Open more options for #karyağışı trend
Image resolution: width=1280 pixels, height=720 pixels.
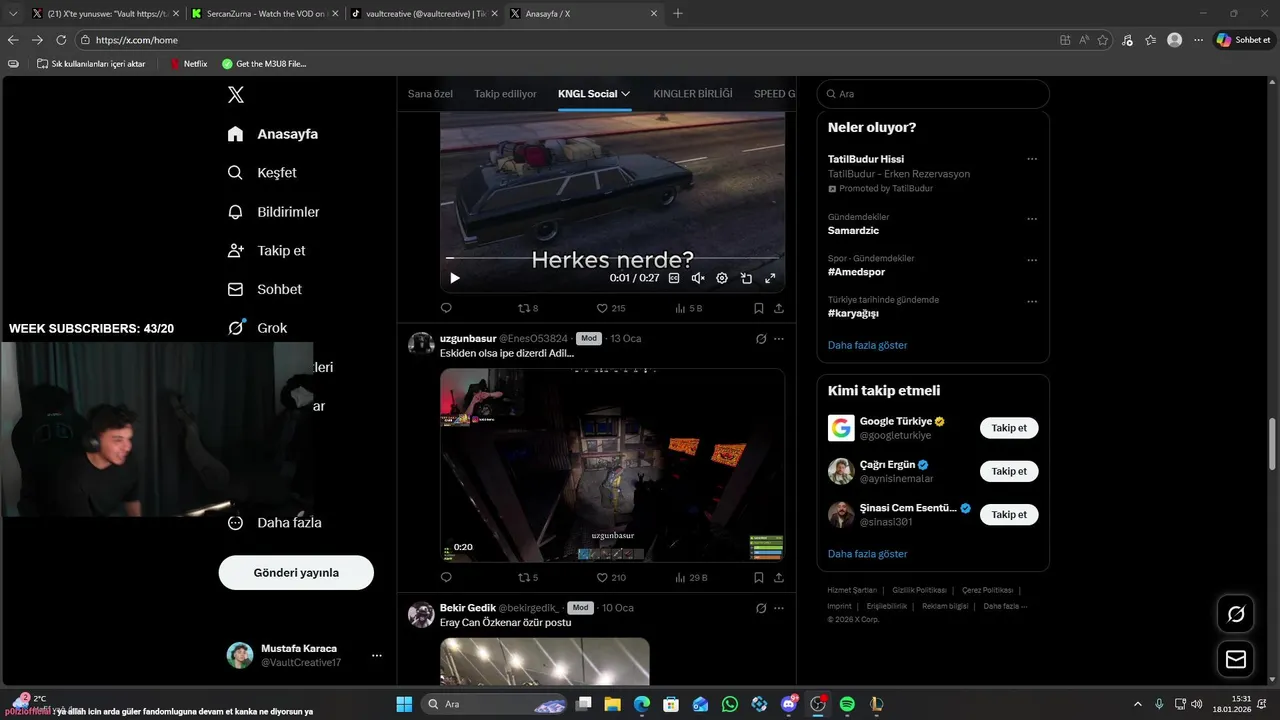pos(1032,301)
